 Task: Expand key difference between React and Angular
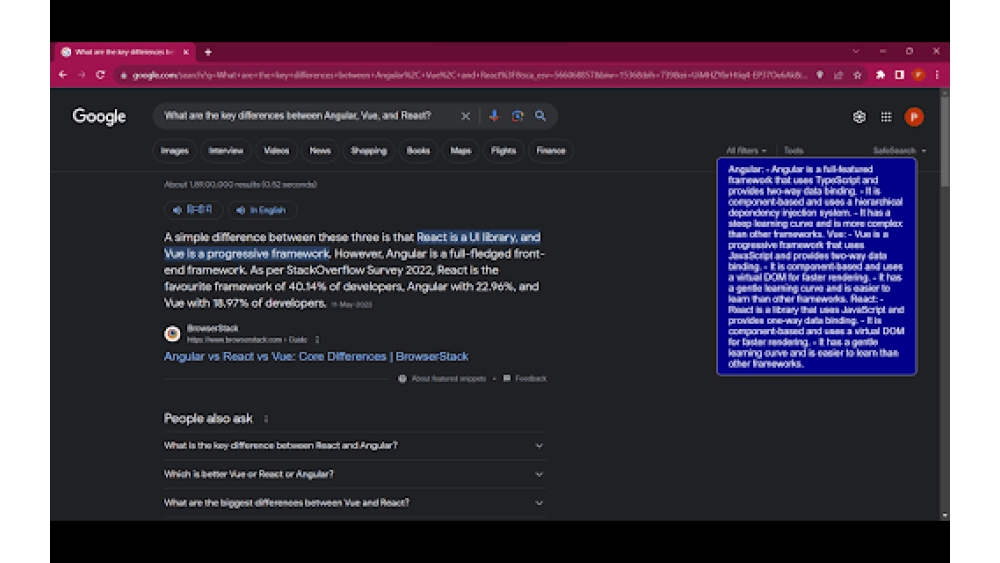coord(355,446)
